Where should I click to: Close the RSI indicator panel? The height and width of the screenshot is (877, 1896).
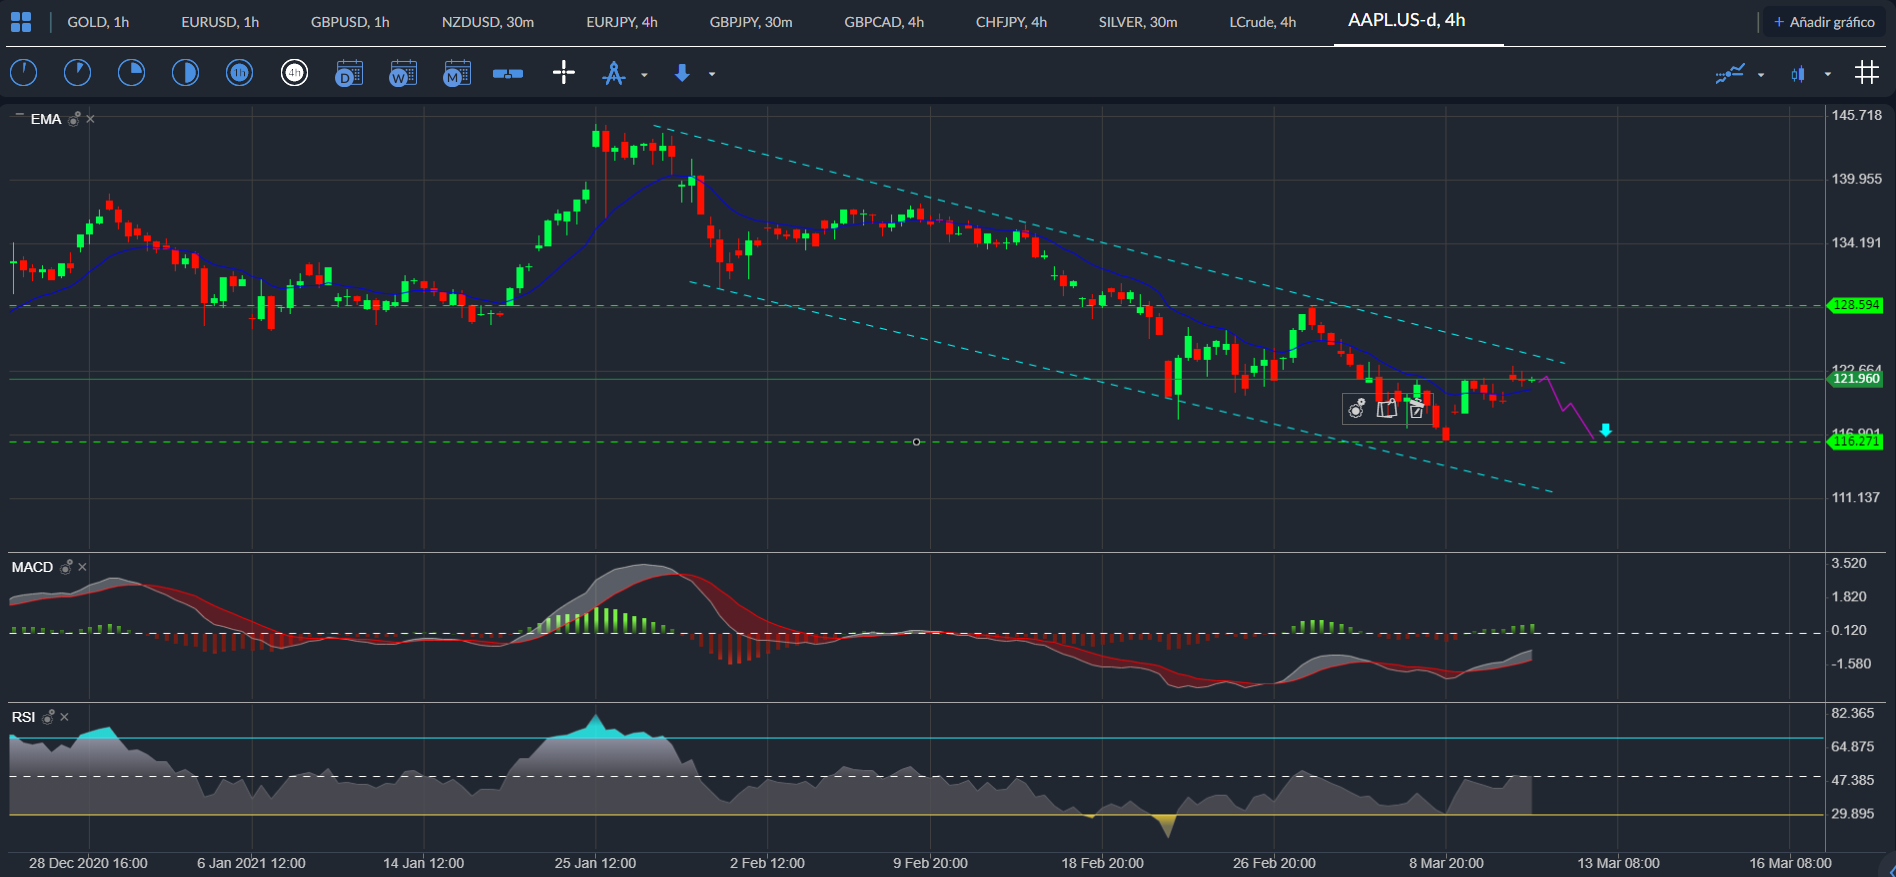pyautogui.click(x=64, y=717)
